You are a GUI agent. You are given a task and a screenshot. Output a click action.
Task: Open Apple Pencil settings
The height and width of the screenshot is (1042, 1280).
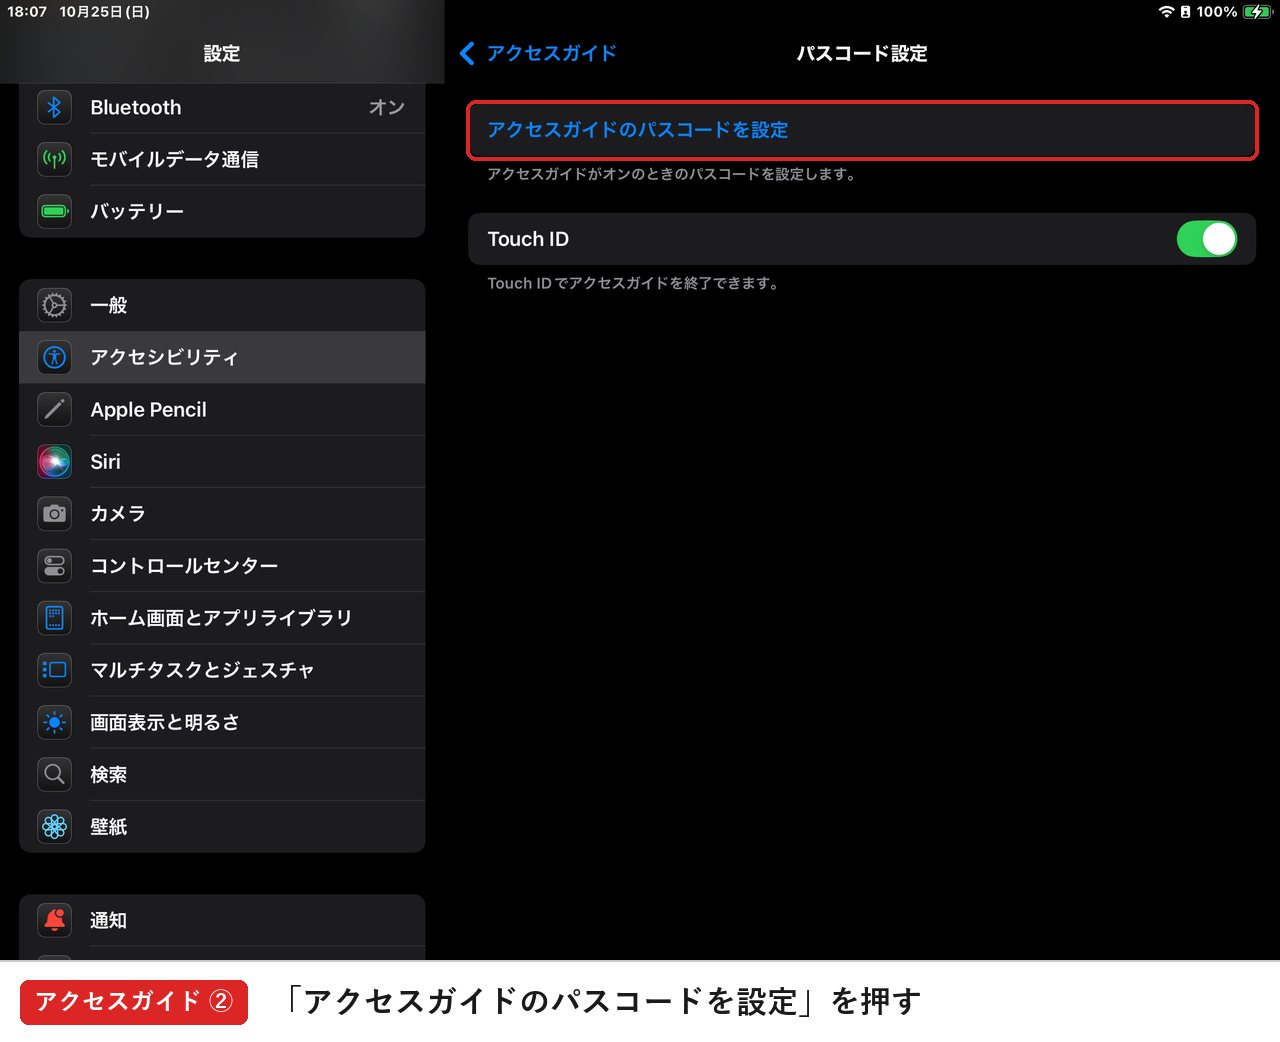(222, 409)
